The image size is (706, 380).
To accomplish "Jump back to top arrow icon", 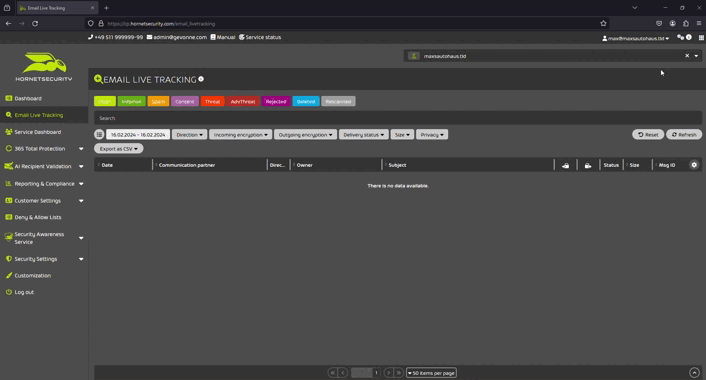I will click(x=694, y=372).
